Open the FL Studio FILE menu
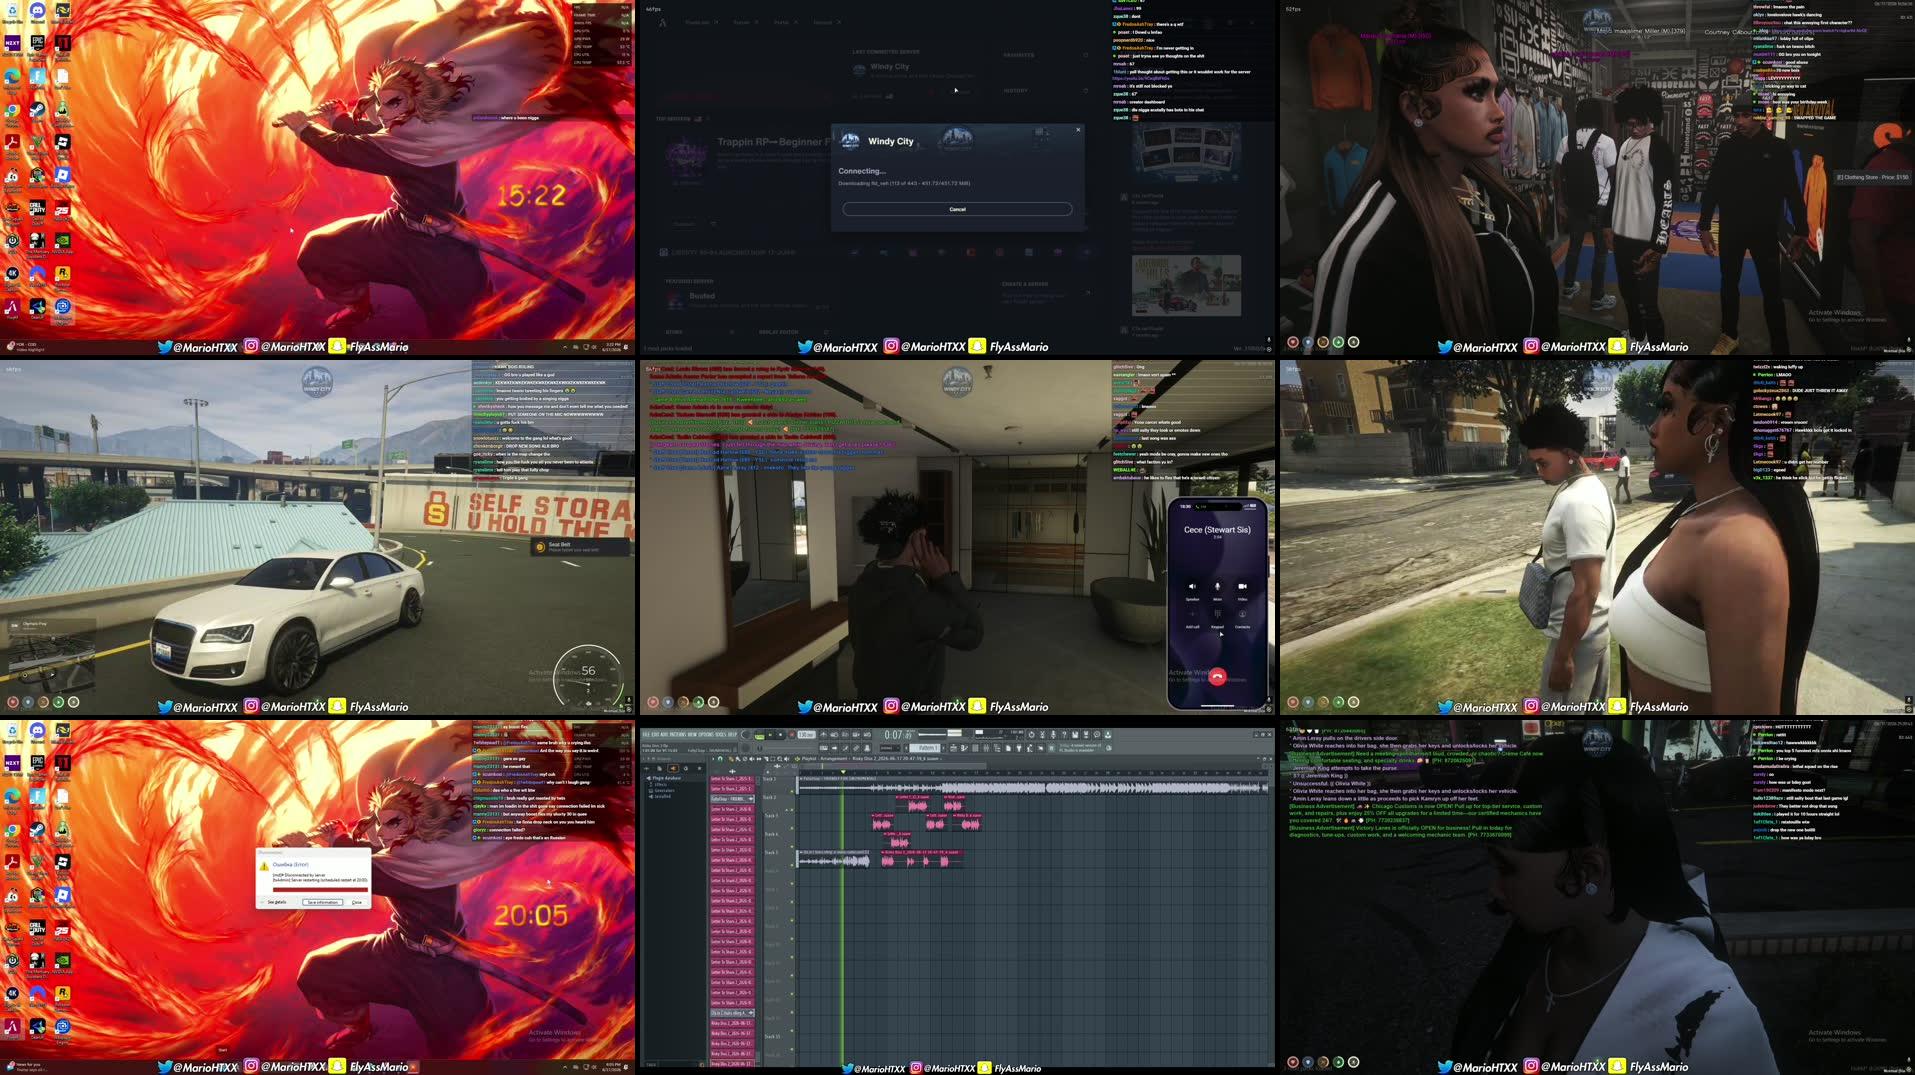The height and width of the screenshot is (1075, 1915). tap(645, 734)
